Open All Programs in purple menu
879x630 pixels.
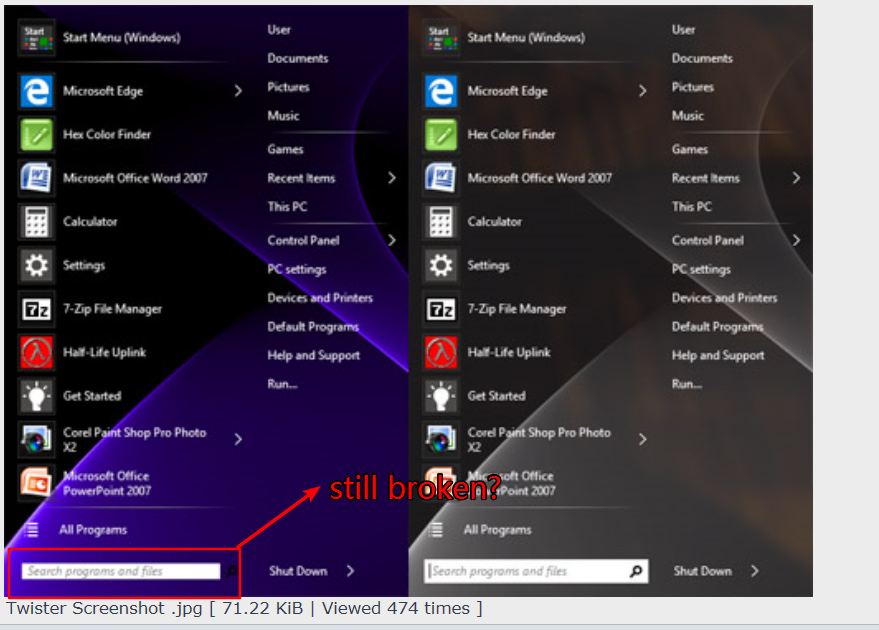pos(93,530)
